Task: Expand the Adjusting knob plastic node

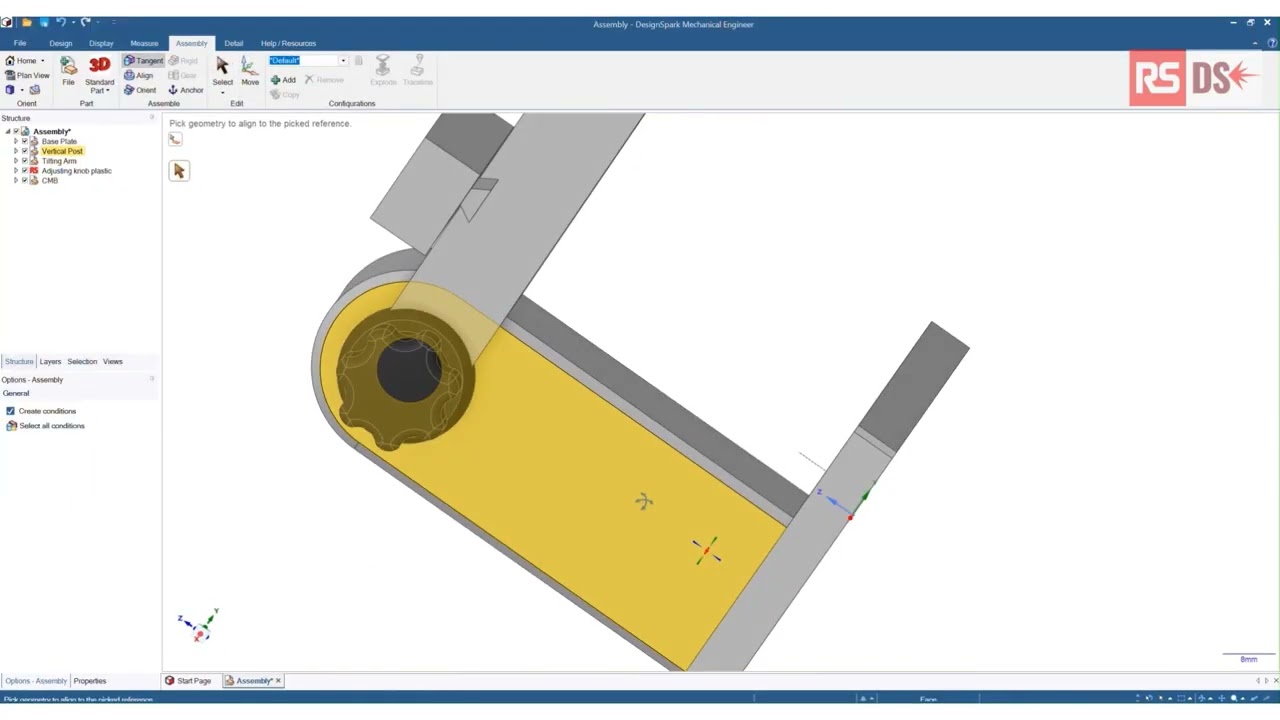Action: click(x=16, y=171)
